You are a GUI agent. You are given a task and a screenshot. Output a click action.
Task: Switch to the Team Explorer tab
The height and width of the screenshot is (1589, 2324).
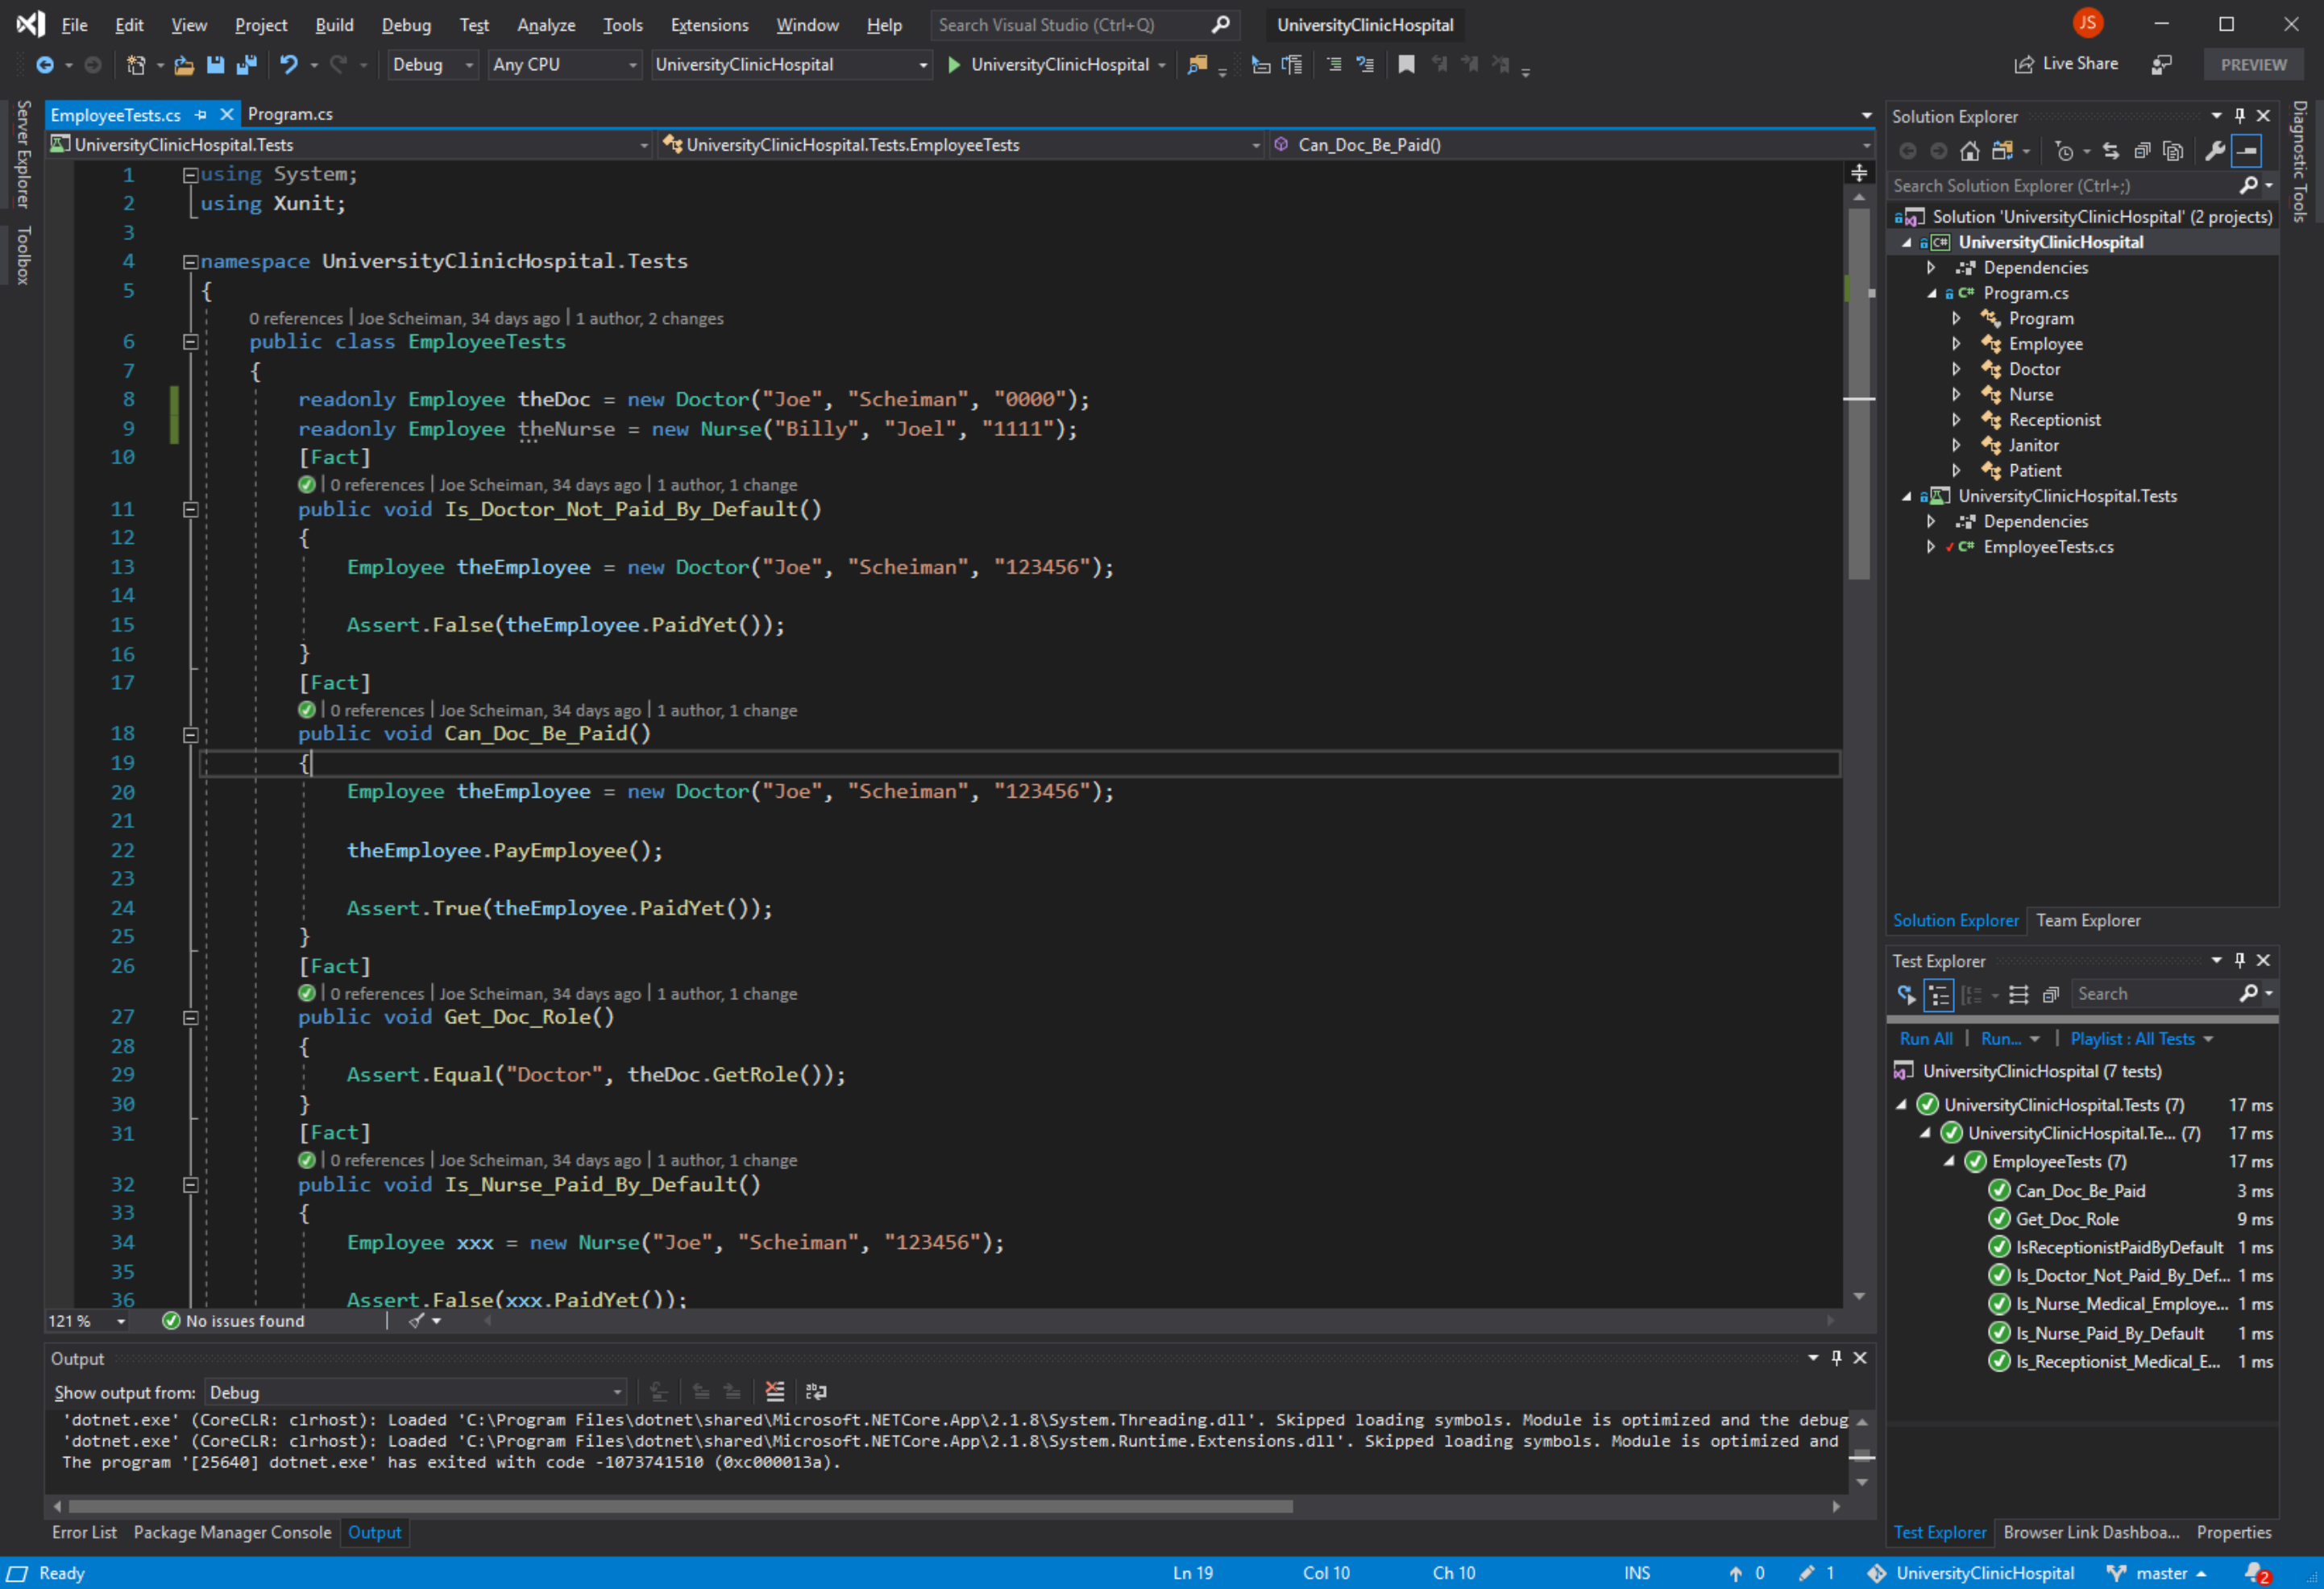point(2088,920)
